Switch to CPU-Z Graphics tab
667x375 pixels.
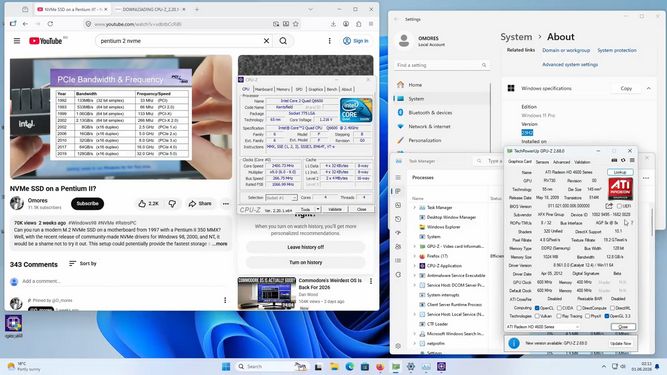click(x=316, y=89)
